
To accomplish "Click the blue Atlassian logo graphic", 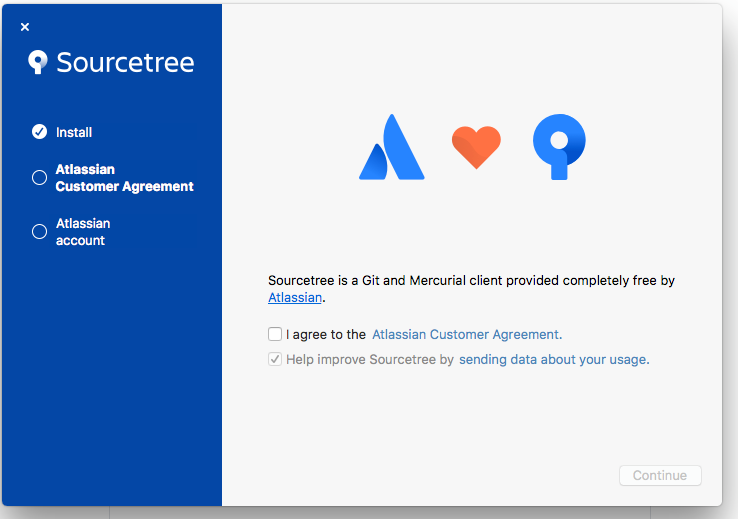I will point(392,147).
